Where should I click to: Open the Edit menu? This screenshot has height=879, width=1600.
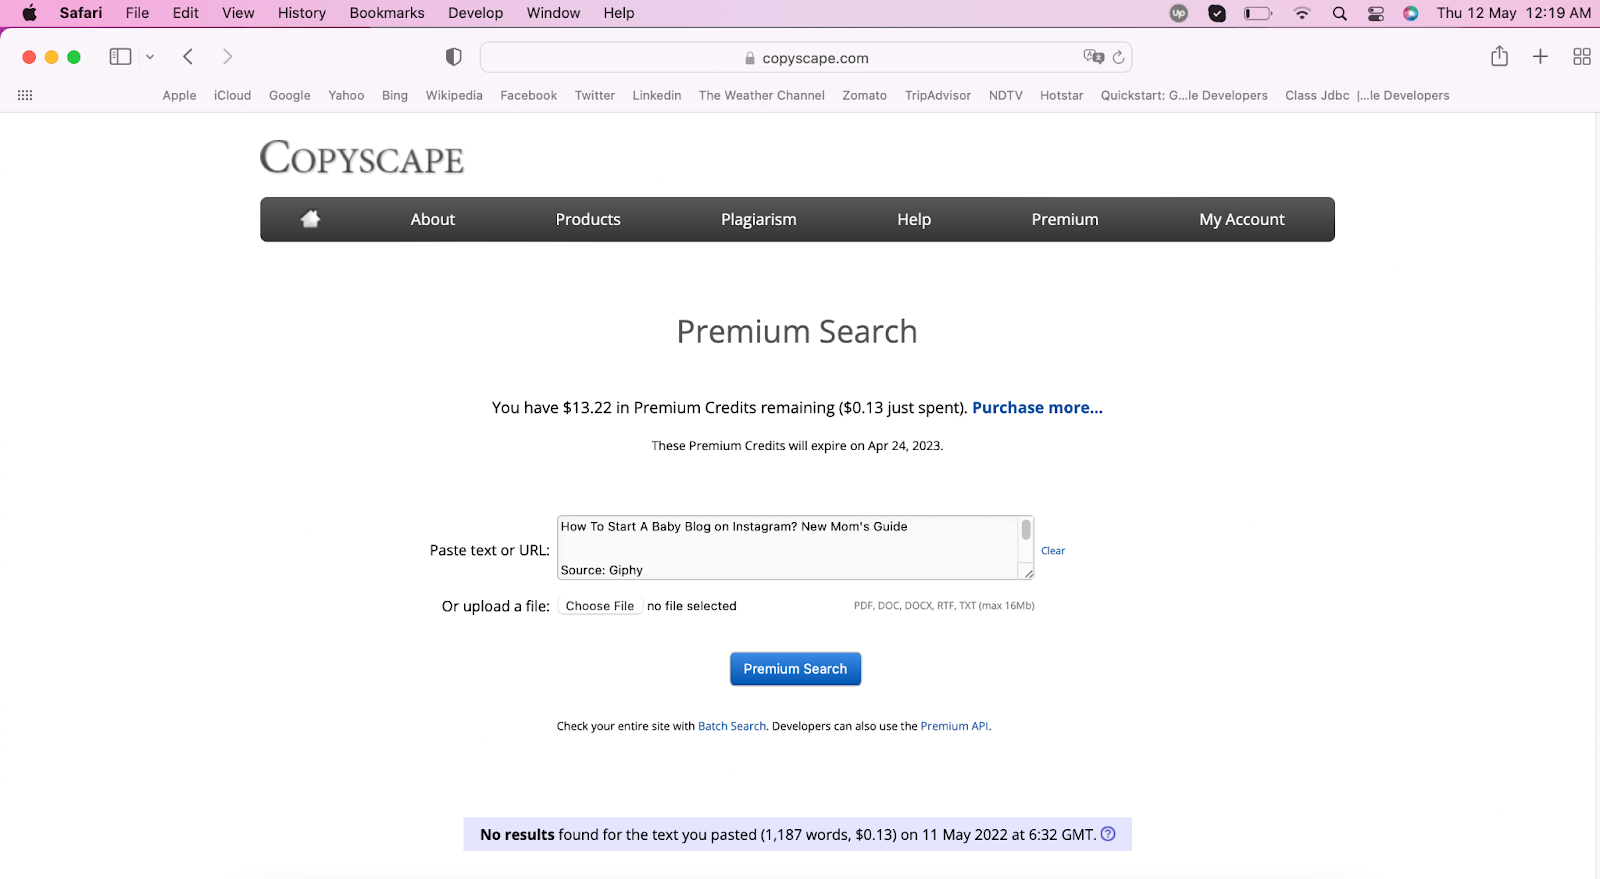pyautogui.click(x=185, y=13)
